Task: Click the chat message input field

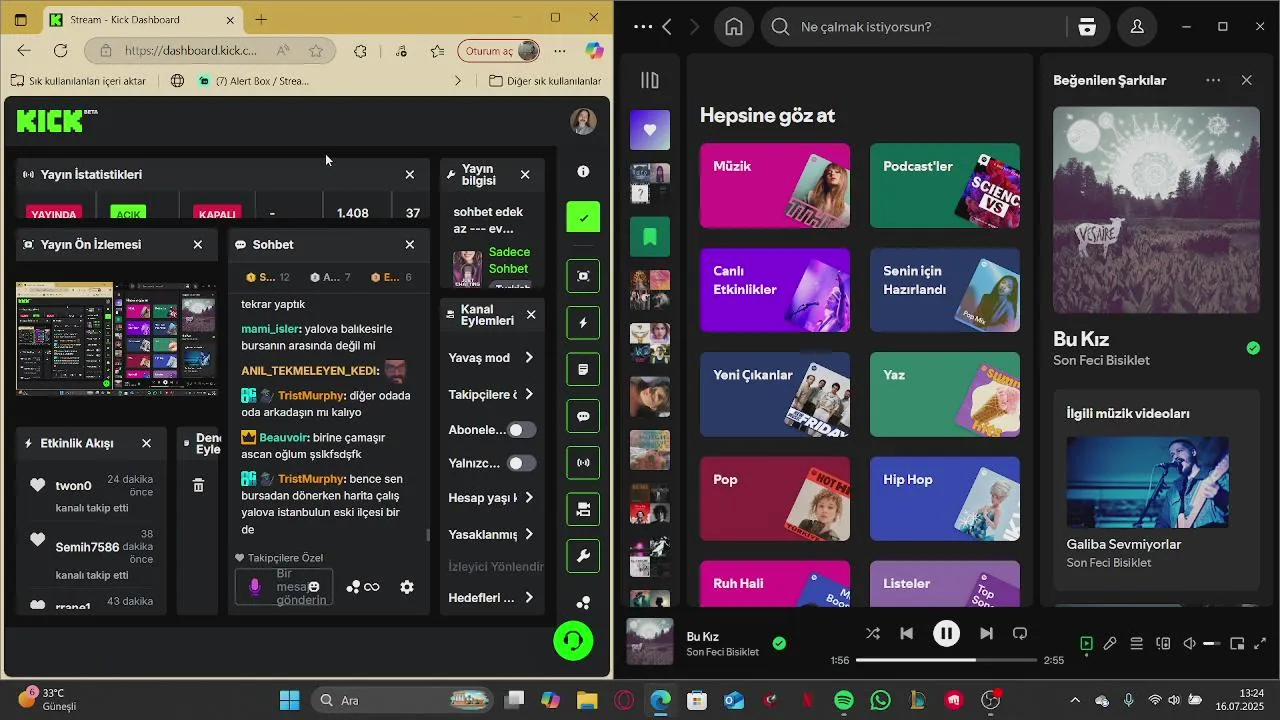Action: [x=283, y=587]
